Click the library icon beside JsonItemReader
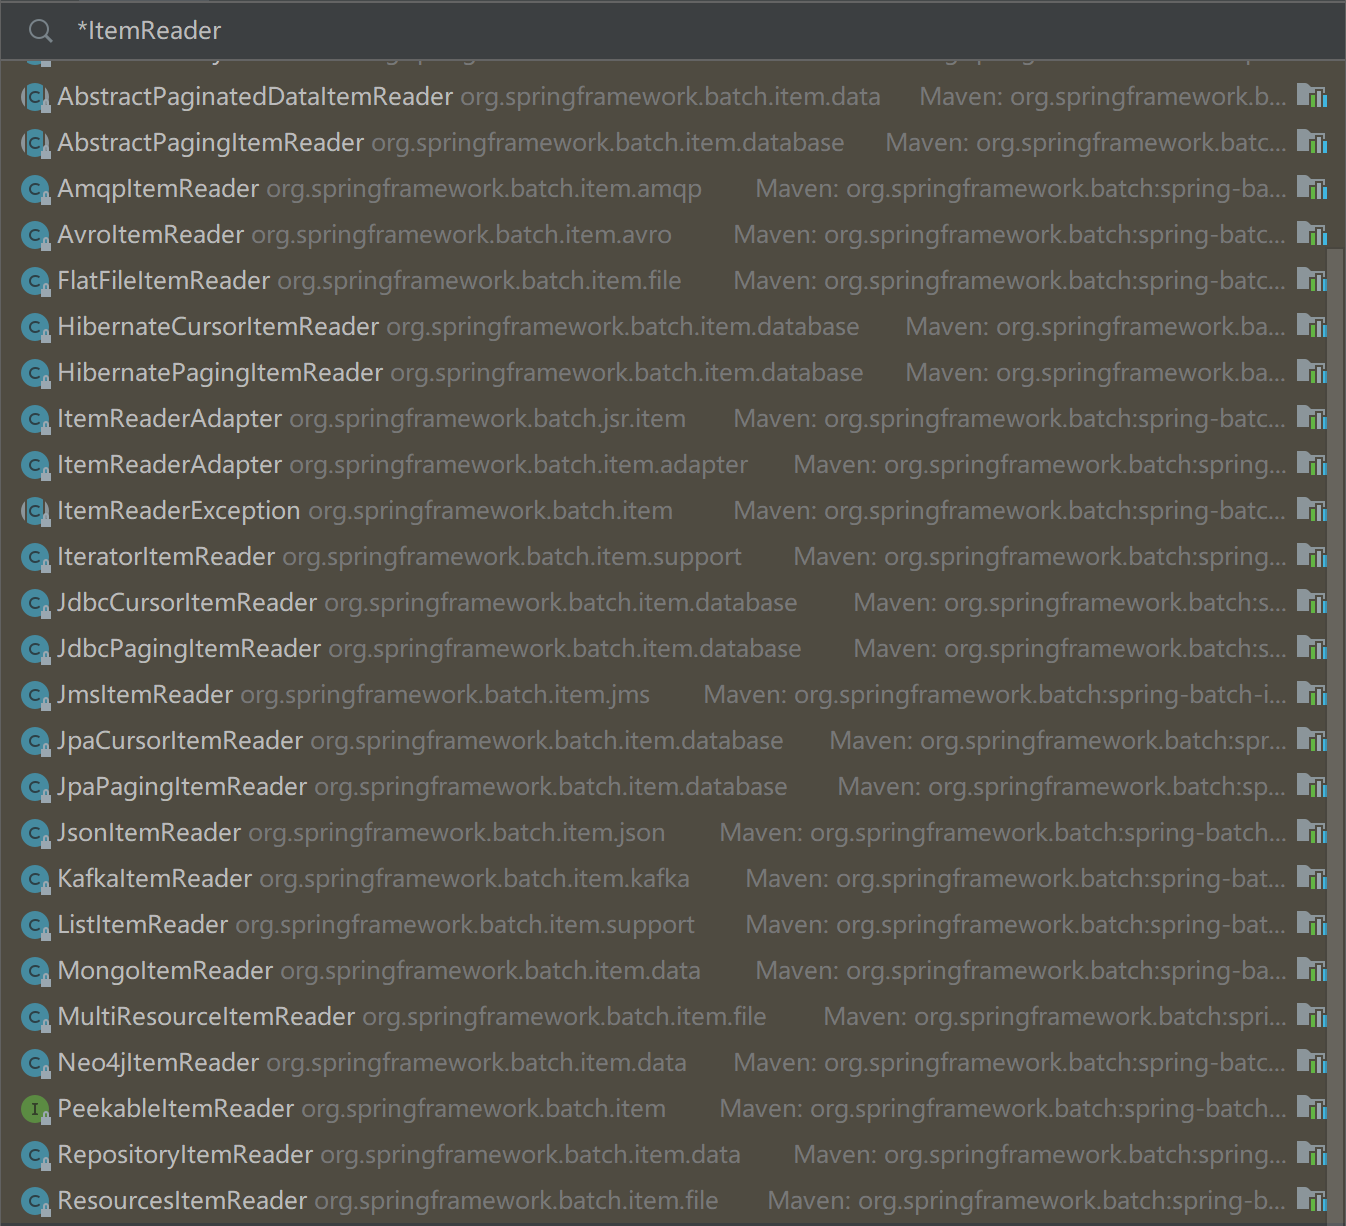This screenshot has height=1226, width=1346. [1311, 833]
